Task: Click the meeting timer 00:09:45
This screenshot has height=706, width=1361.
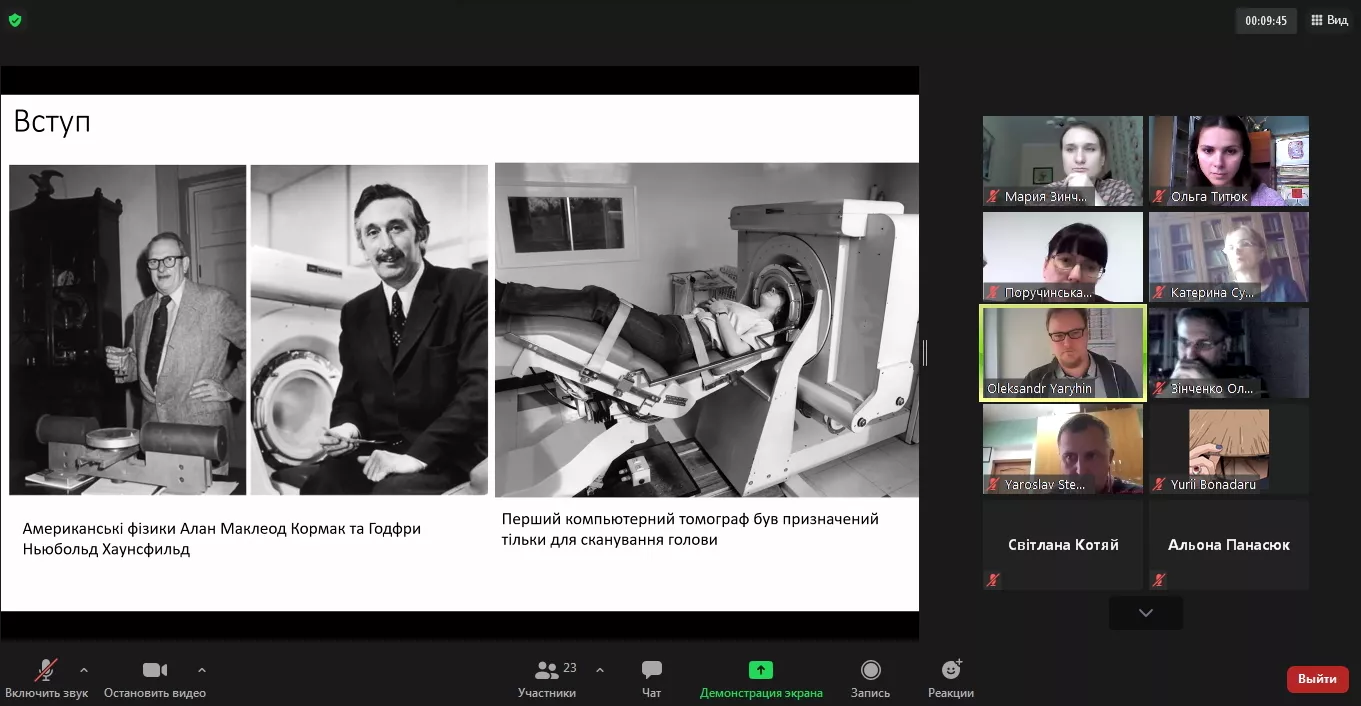Action: pyautogui.click(x=1265, y=20)
